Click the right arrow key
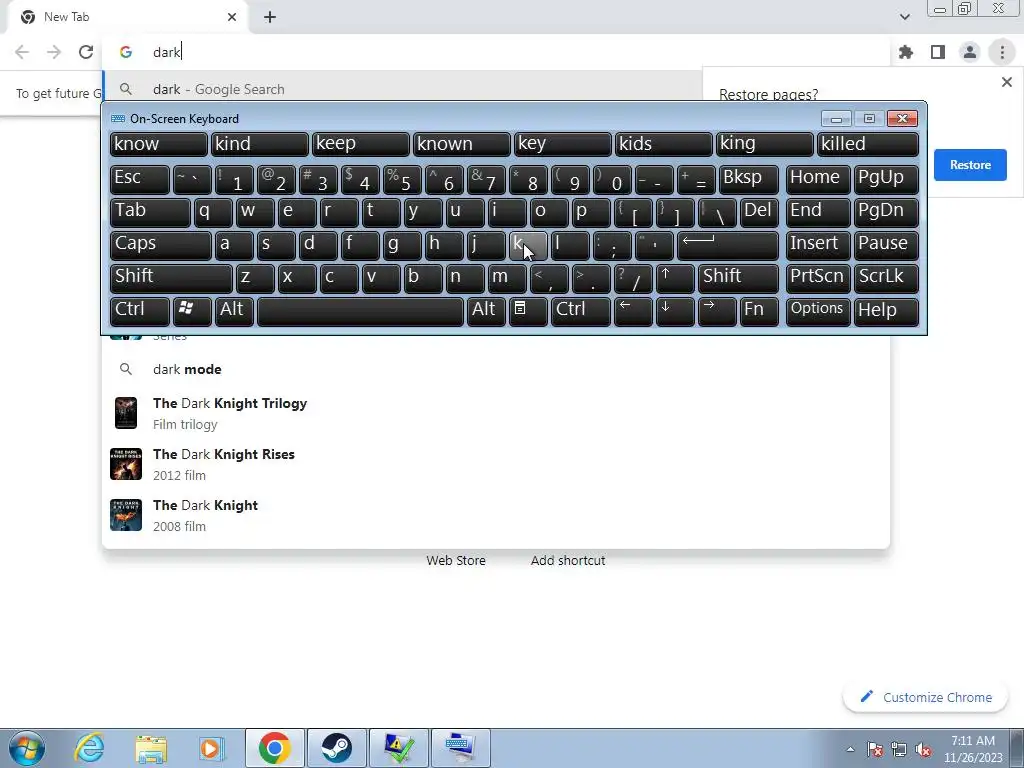Image resolution: width=1024 pixels, height=768 pixels. (716, 312)
